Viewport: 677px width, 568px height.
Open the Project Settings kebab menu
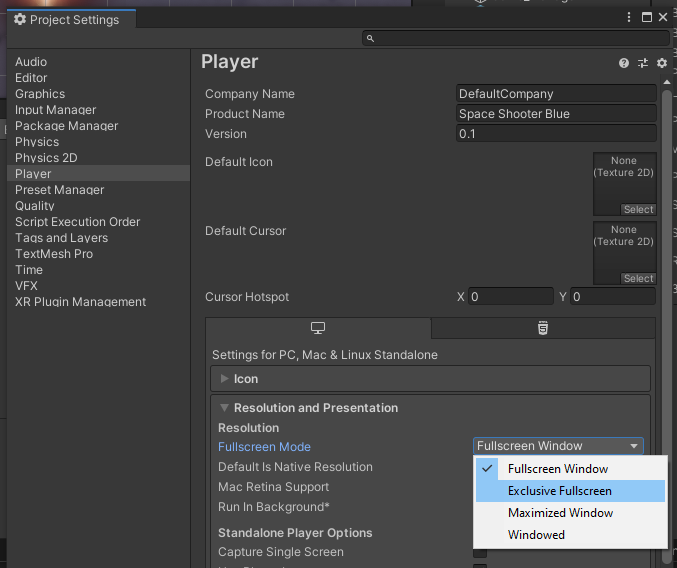629,17
